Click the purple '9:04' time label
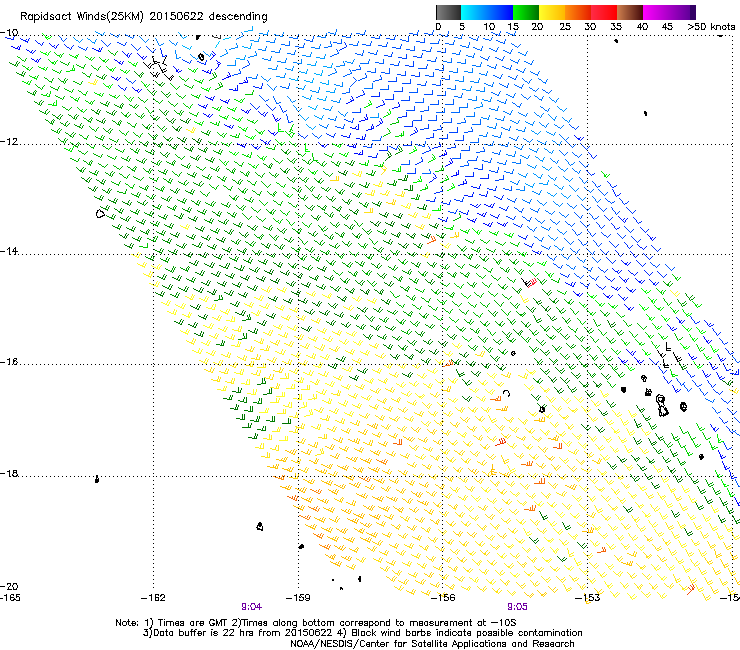The height and width of the screenshot is (650, 740). (x=252, y=607)
